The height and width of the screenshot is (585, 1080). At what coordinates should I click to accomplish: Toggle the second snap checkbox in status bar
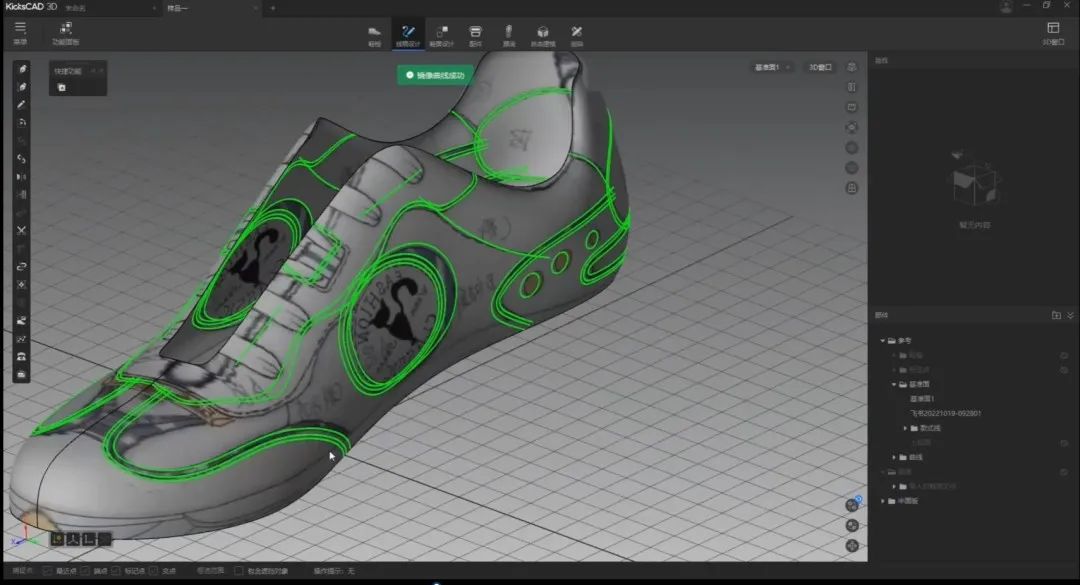83,571
